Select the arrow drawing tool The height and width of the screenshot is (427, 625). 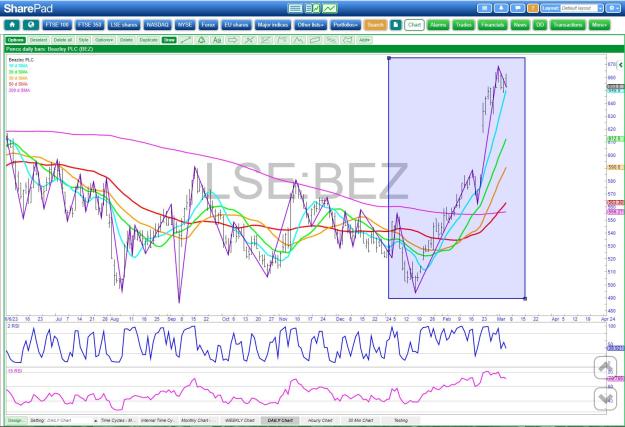pos(232,40)
